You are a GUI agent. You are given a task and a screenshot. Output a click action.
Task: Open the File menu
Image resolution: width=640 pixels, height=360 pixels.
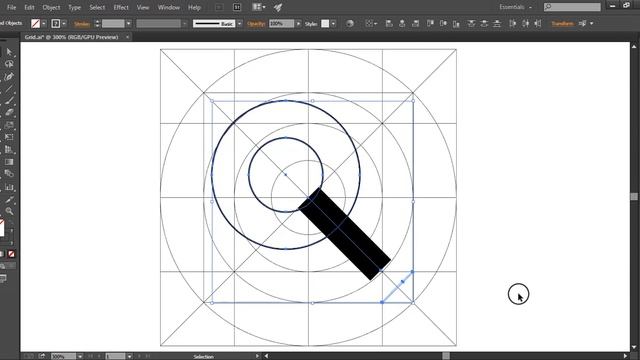[12, 7]
